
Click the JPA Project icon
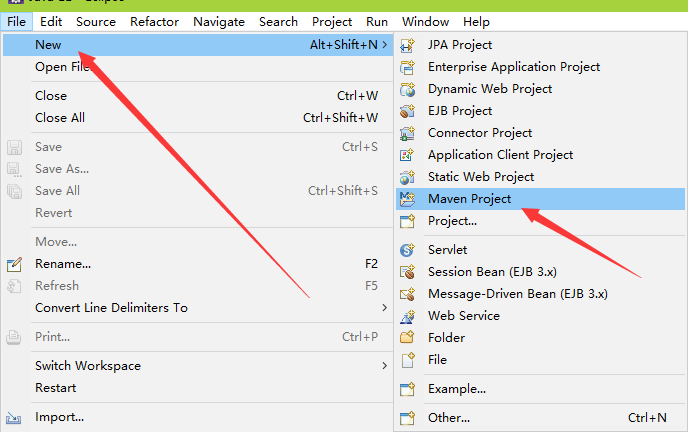coord(407,45)
